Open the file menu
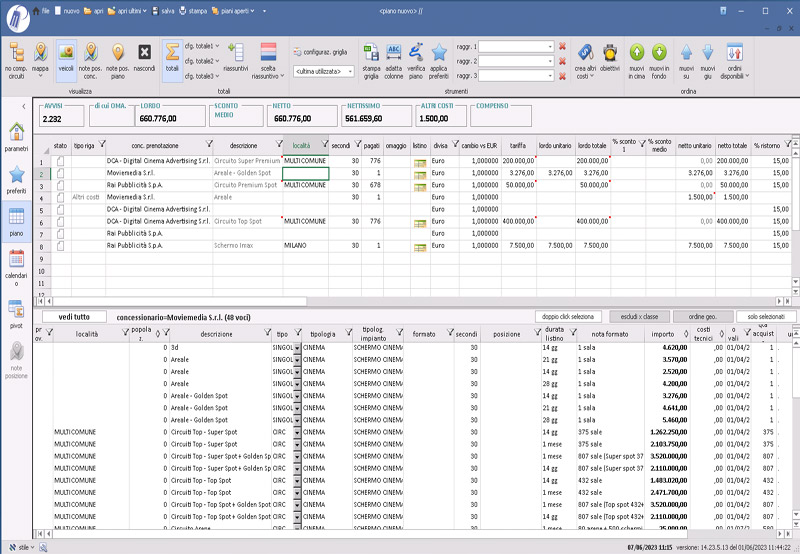Screen dimensions: 800x554 tap(42, 9)
